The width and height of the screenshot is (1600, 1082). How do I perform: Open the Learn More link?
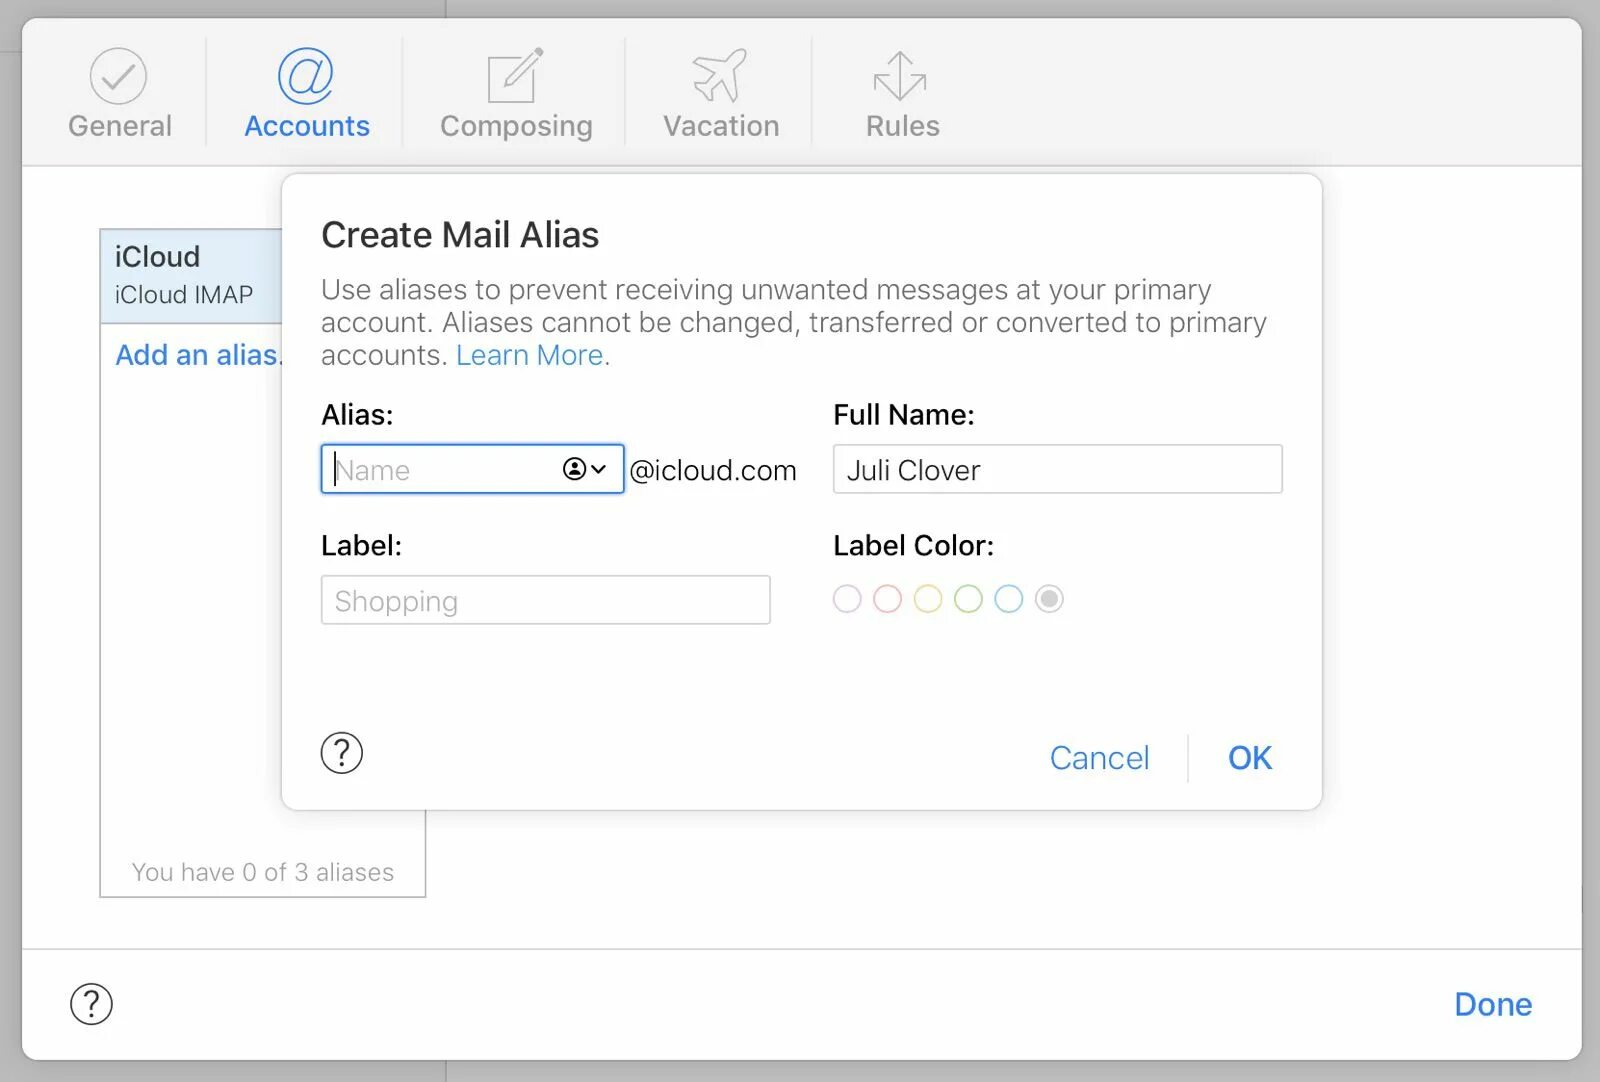tap(530, 355)
